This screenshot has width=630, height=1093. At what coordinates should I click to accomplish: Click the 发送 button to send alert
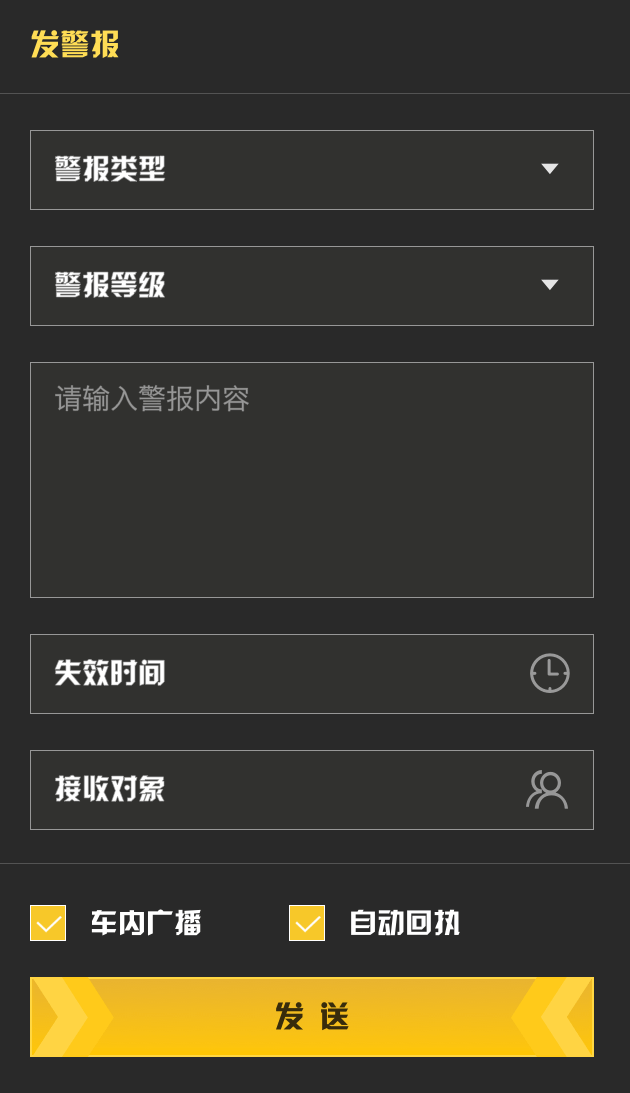point(312,1017)
